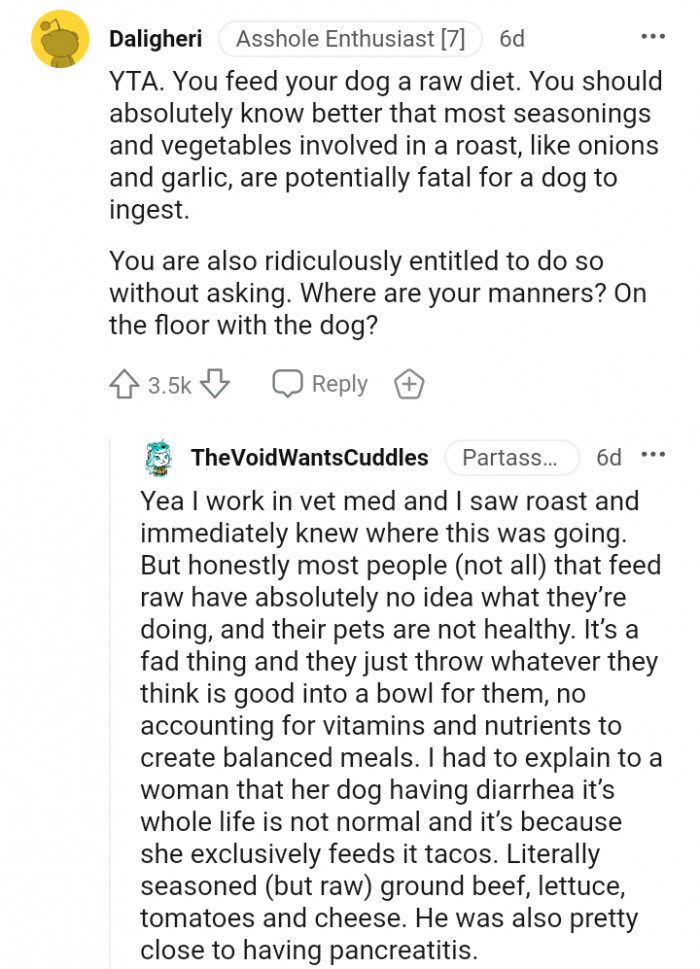Visit the TheVoidWantsCuddles username profile
Image resolution: width=700 pixels, height=969 pixels.
pos(309,458)
